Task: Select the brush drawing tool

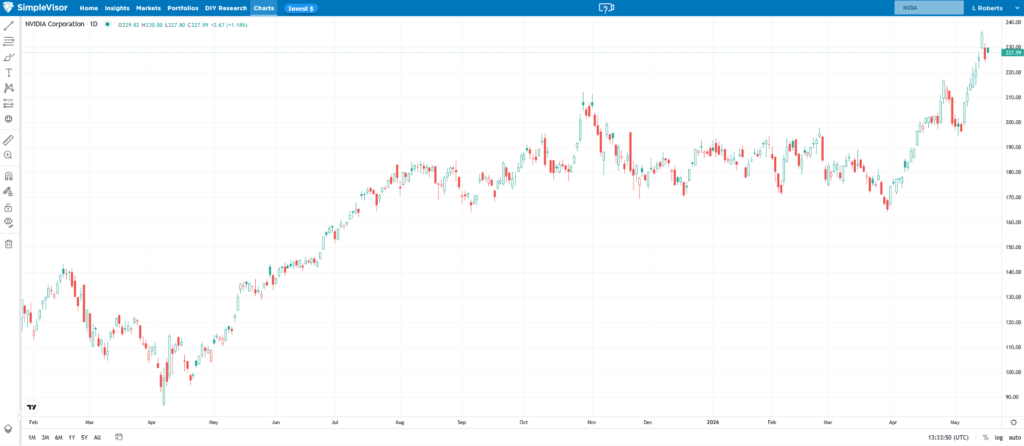Action: [x=8, y=57]
